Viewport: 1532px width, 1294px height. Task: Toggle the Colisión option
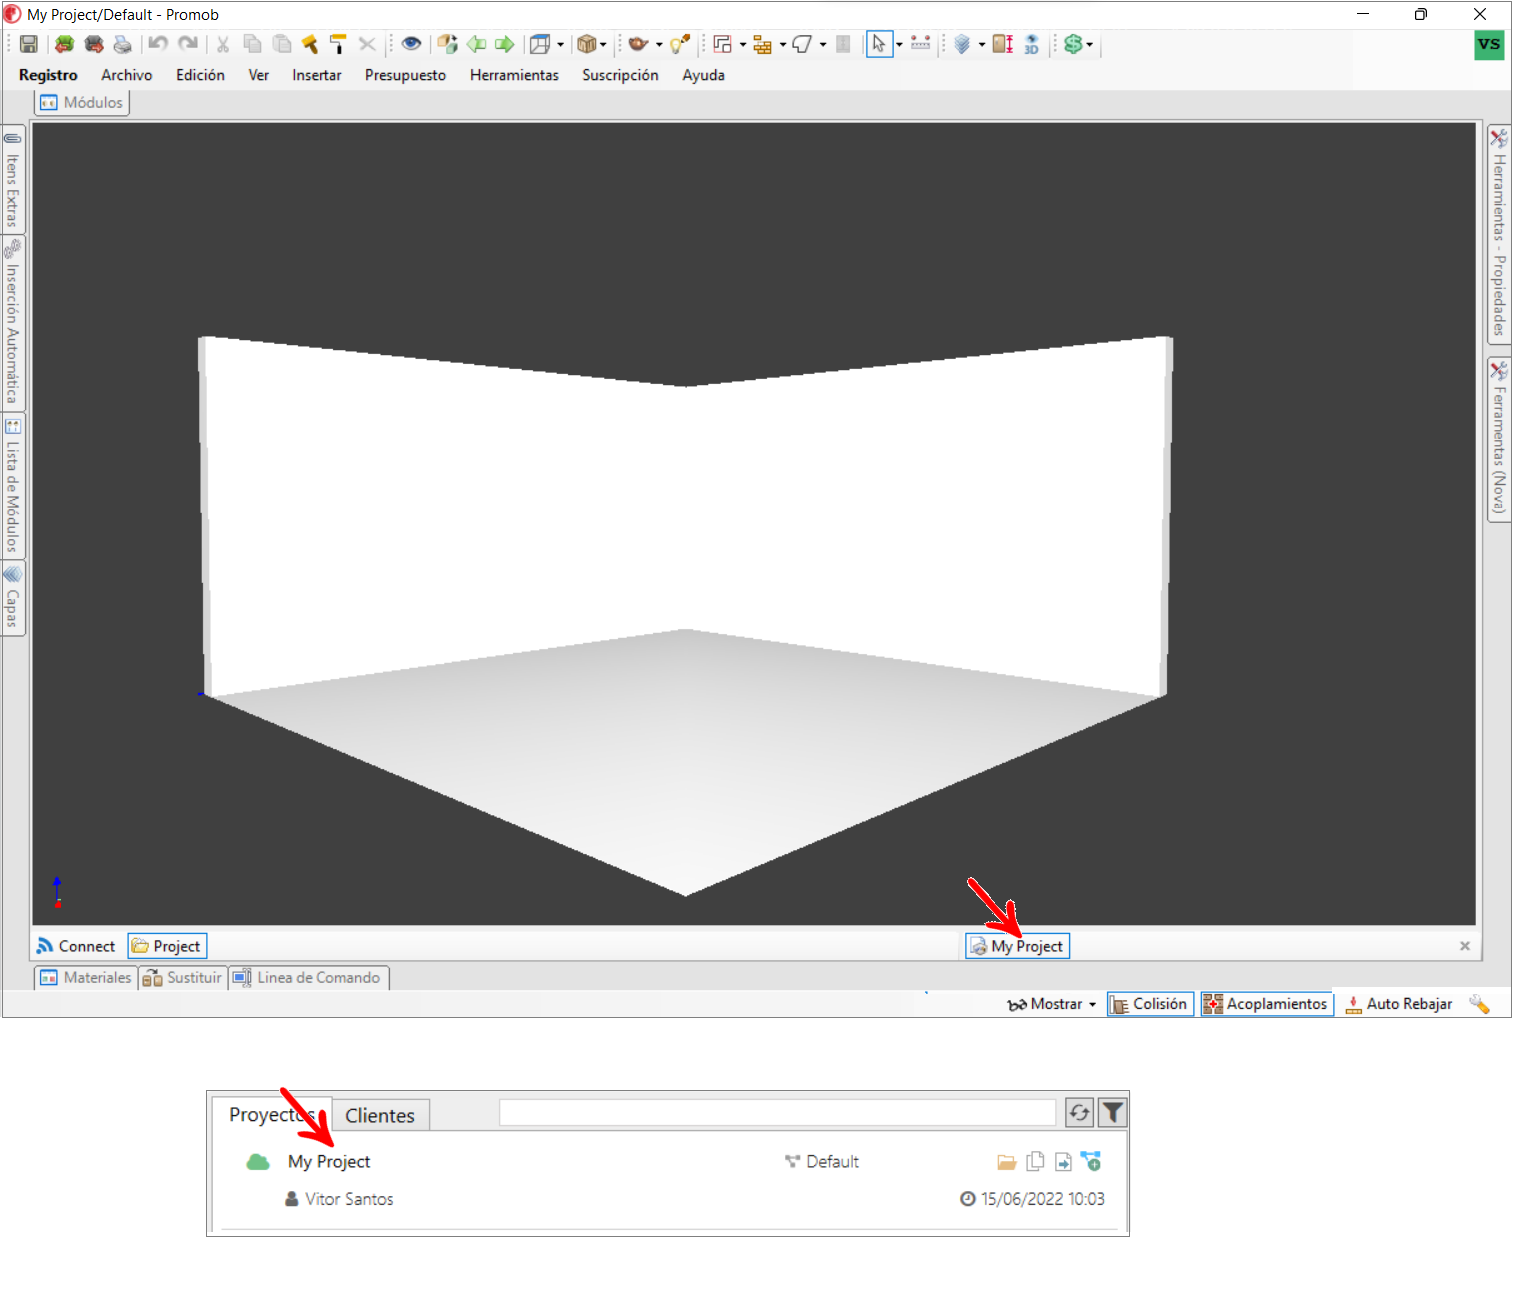click(x=1150, y=1004)
